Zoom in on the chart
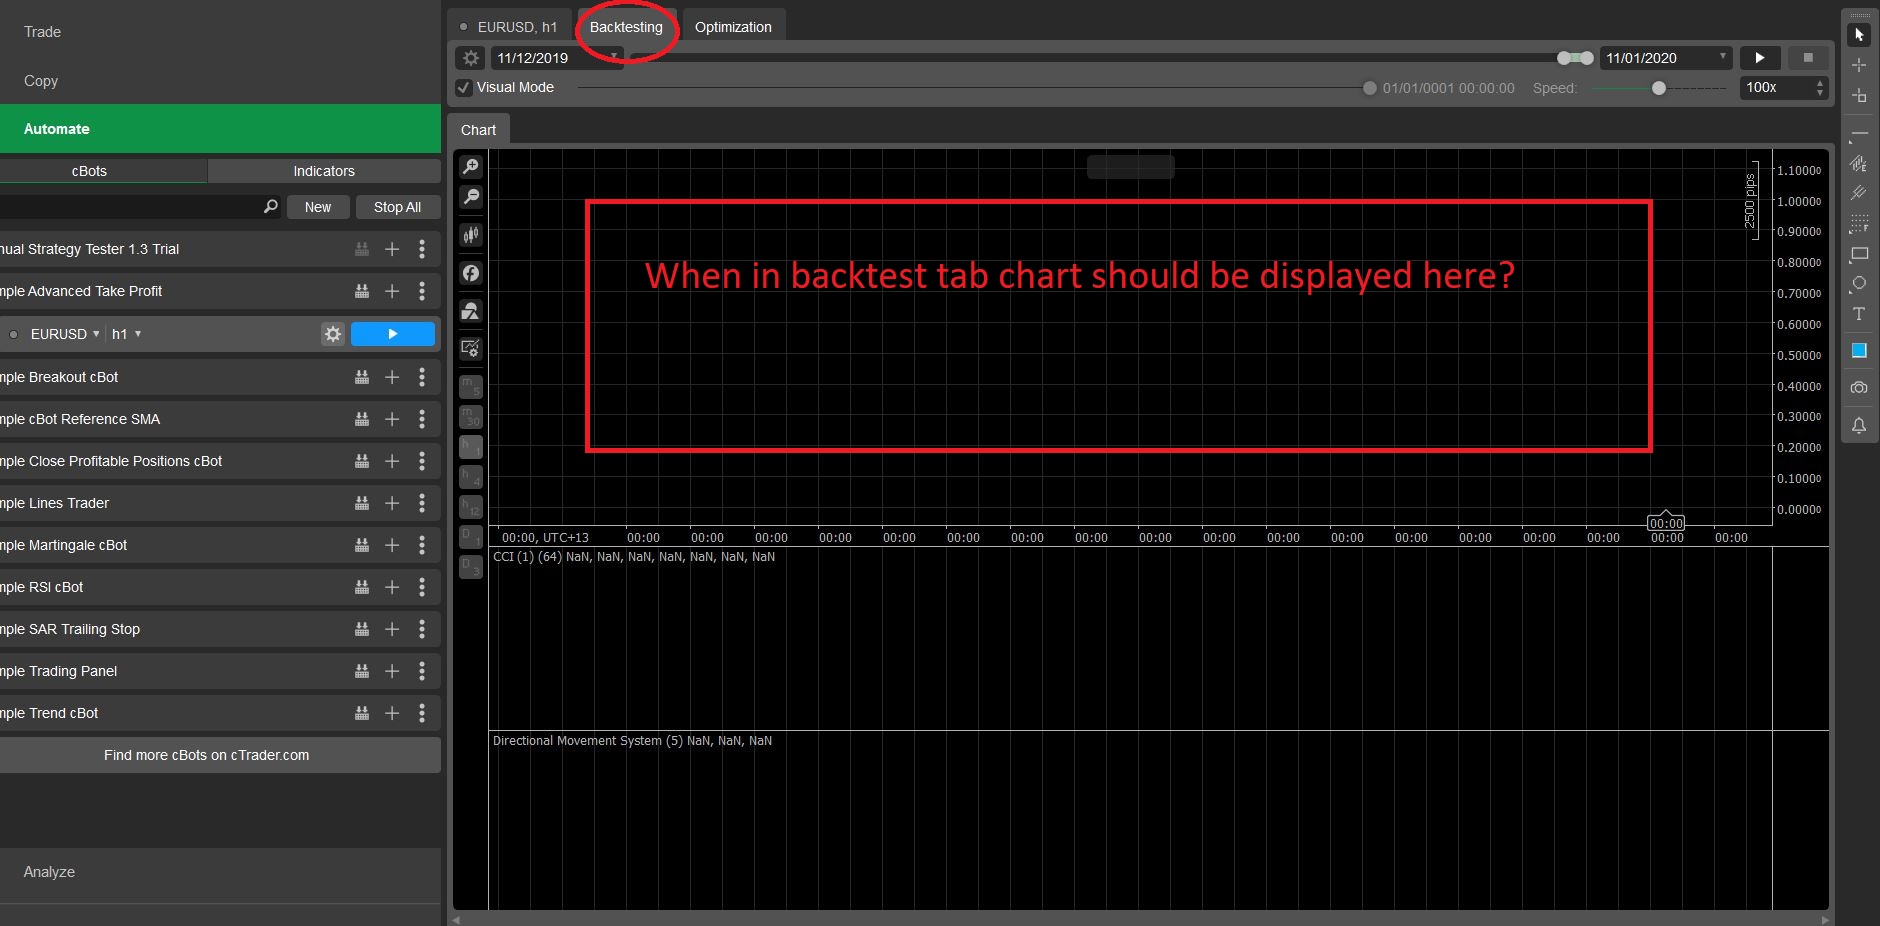 tap(471, 166)
